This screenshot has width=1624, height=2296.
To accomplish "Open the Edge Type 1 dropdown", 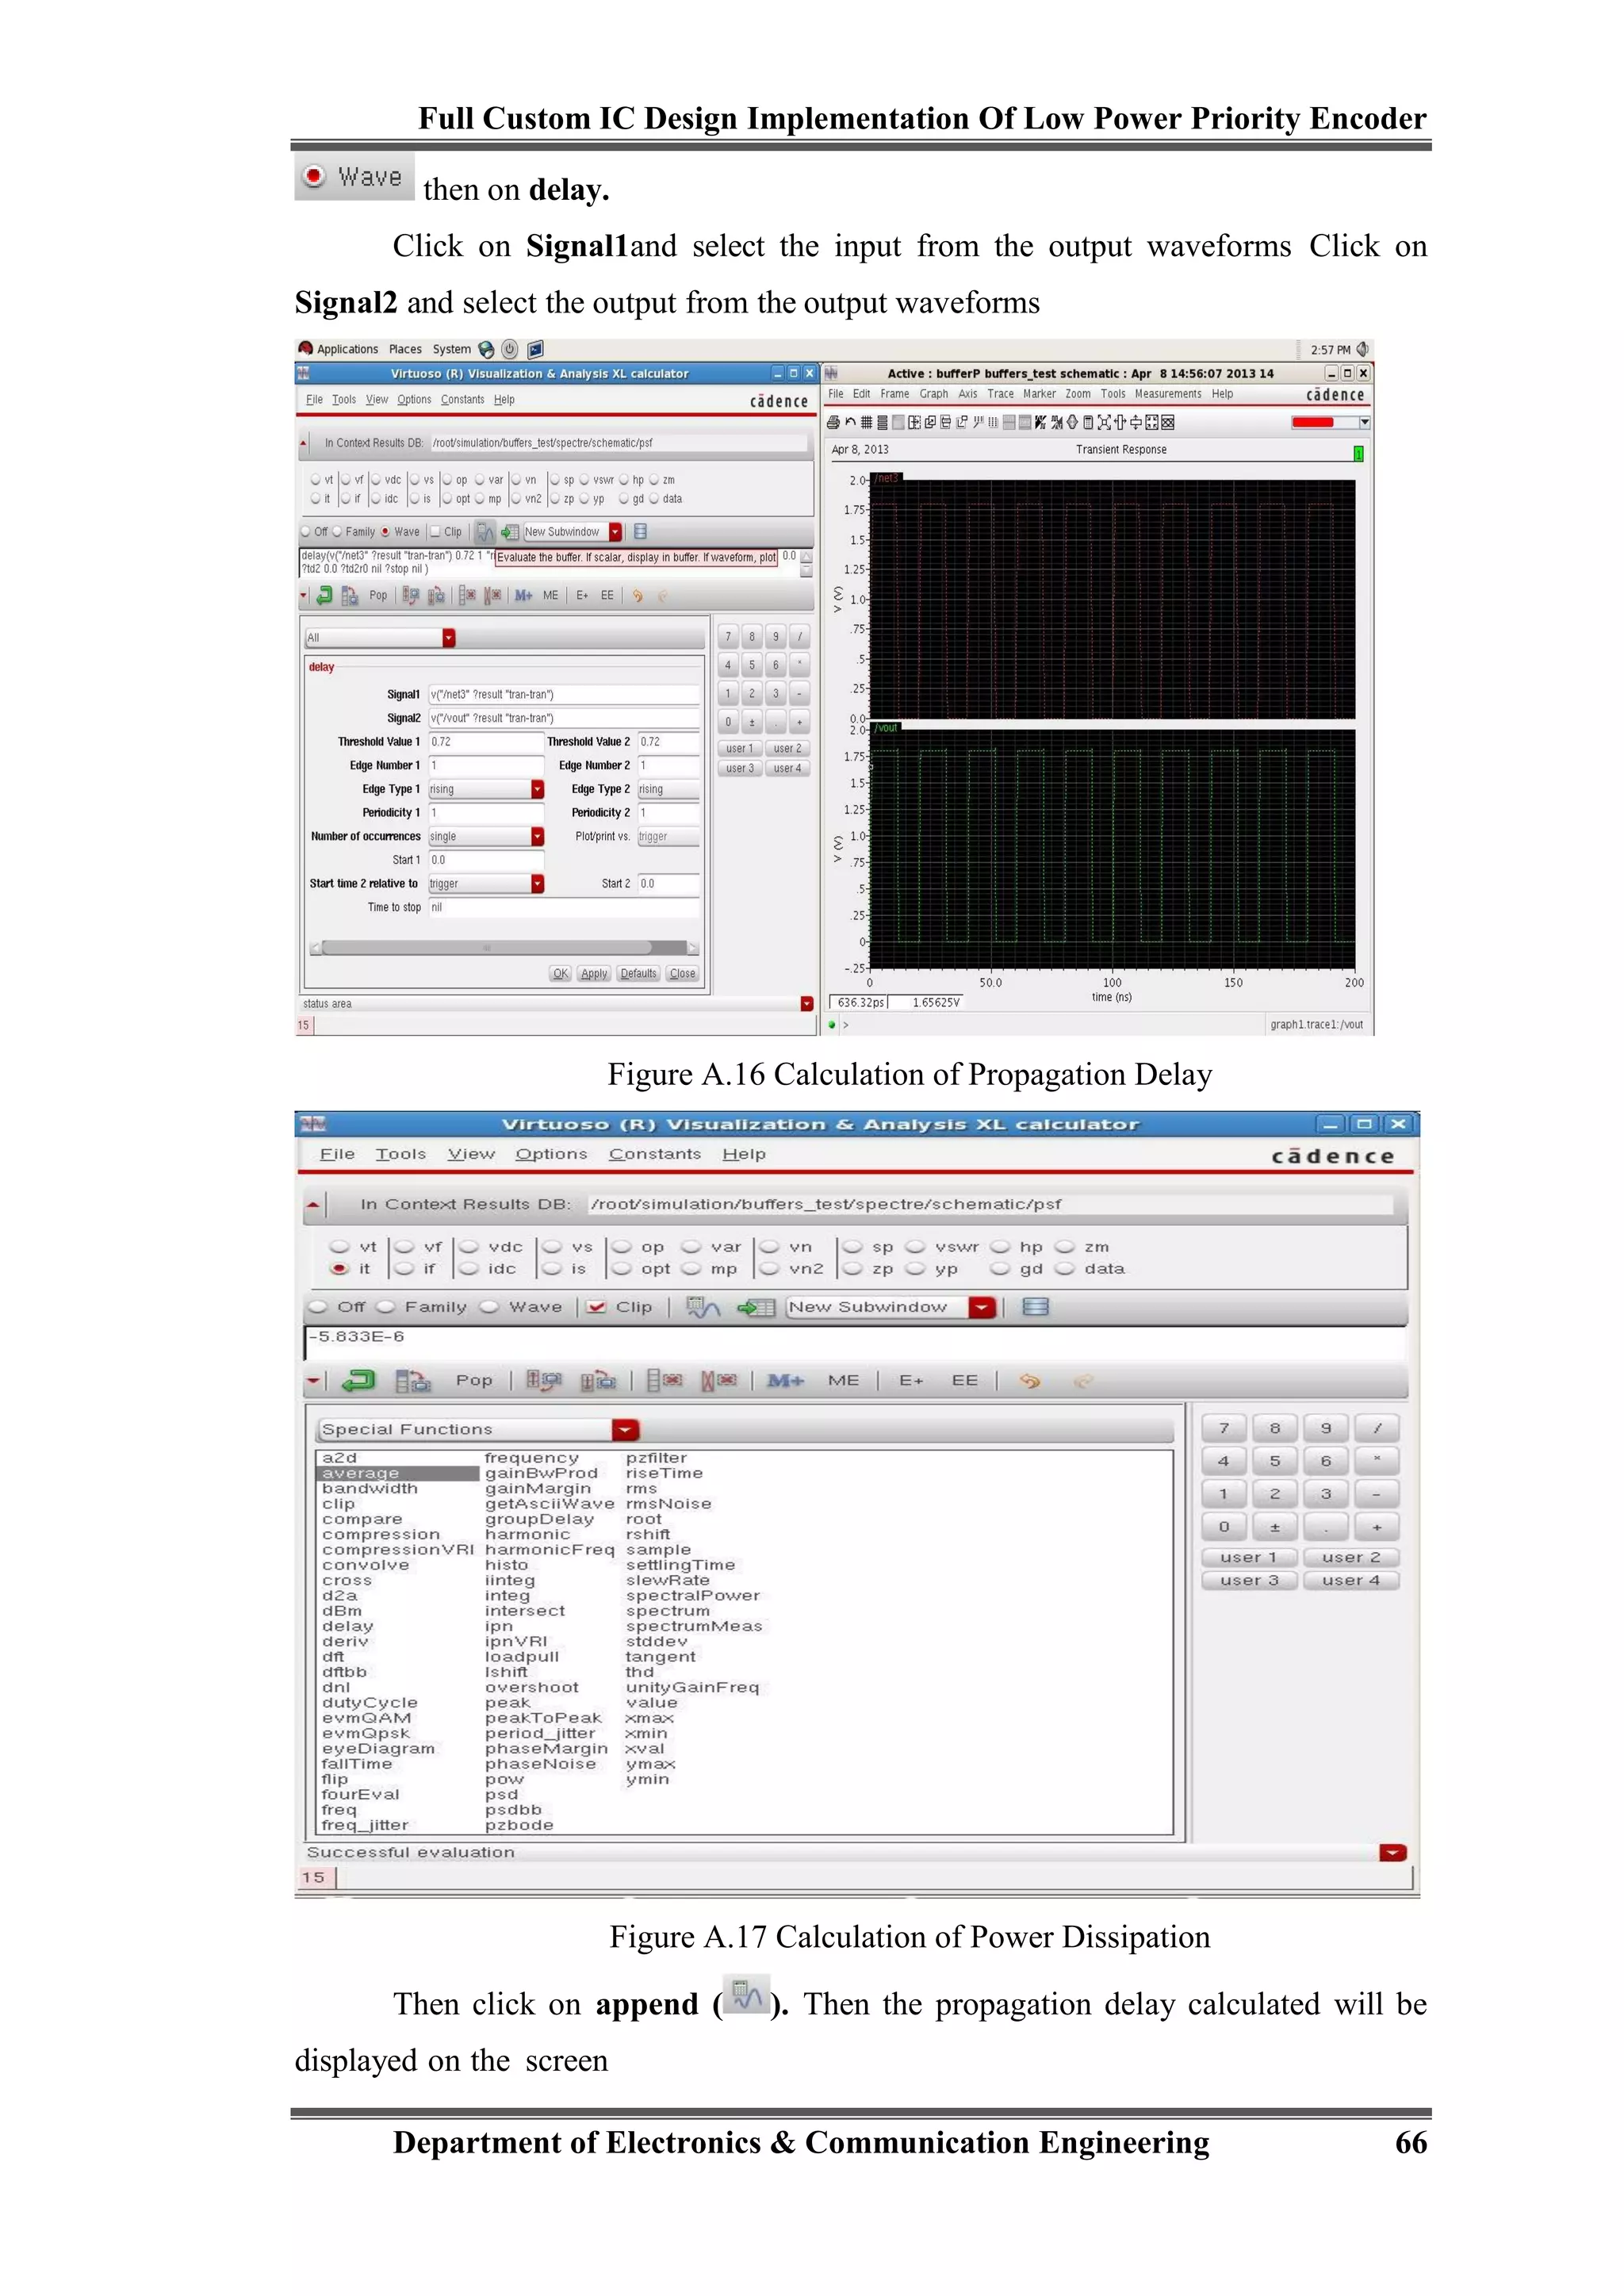I will (537, 790).
